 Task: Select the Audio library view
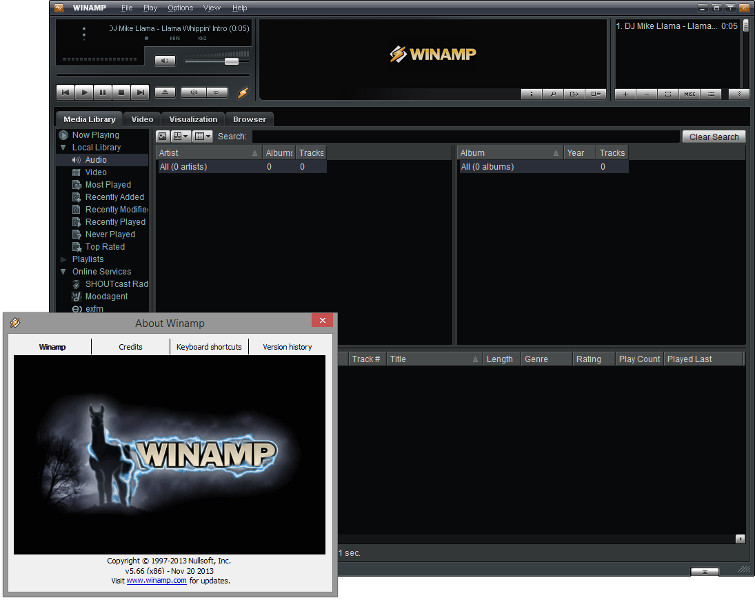[96, 160]
